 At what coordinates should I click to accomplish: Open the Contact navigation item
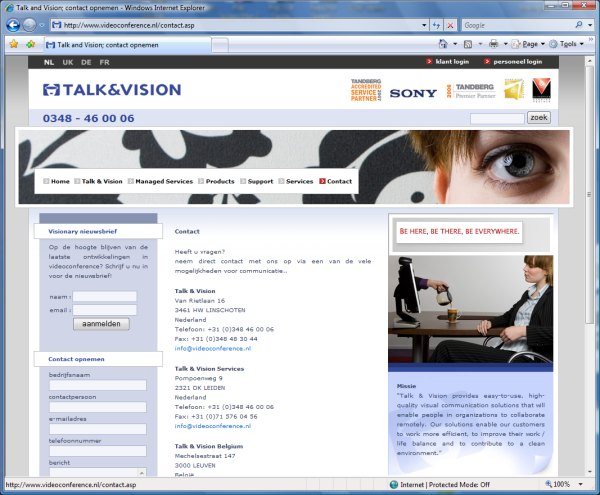tap(336, 181)
